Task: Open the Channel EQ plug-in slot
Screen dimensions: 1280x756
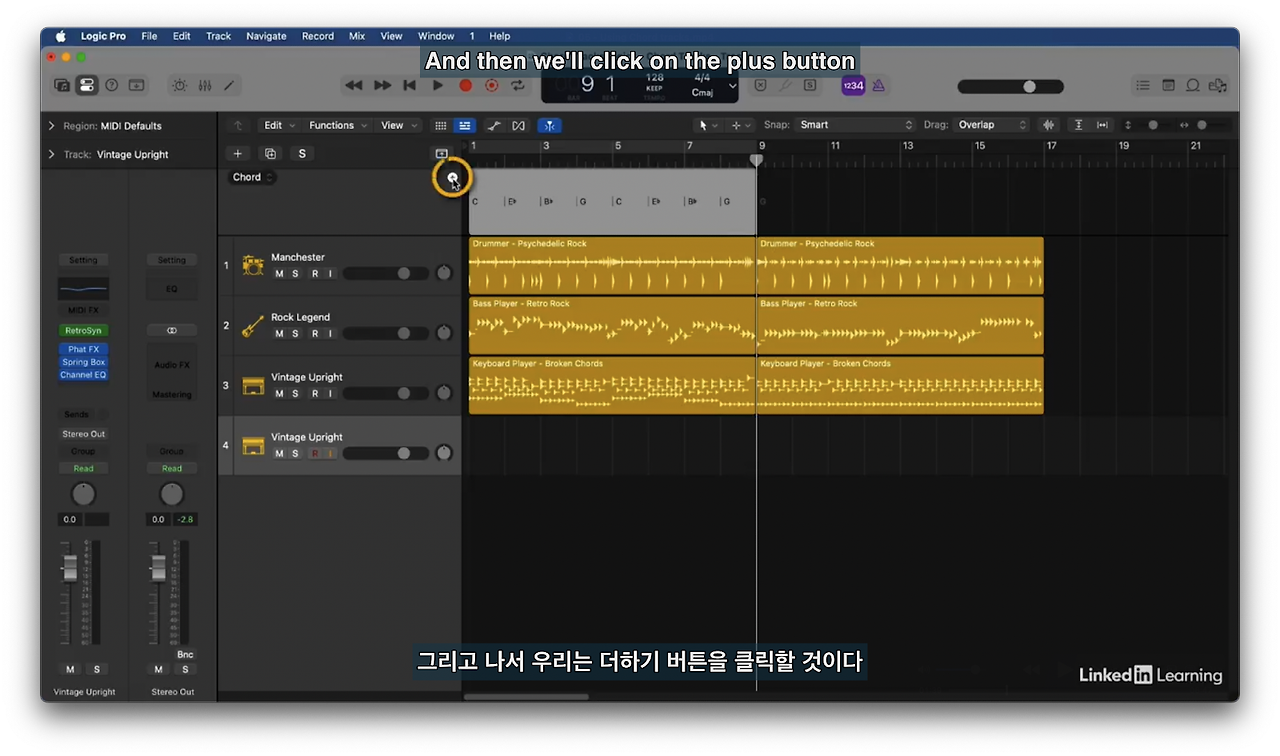Action: [84, 375]
